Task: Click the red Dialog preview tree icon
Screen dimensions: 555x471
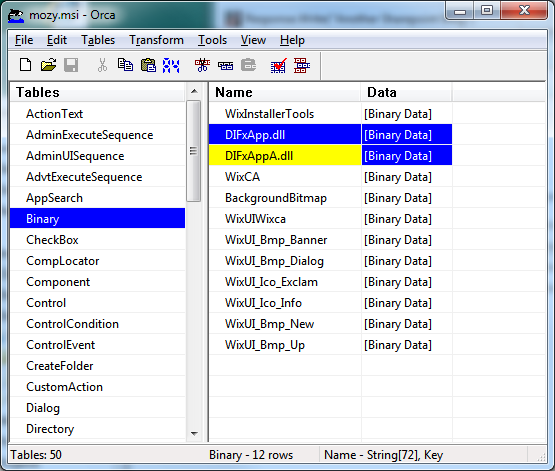Action: coord(302,65)
